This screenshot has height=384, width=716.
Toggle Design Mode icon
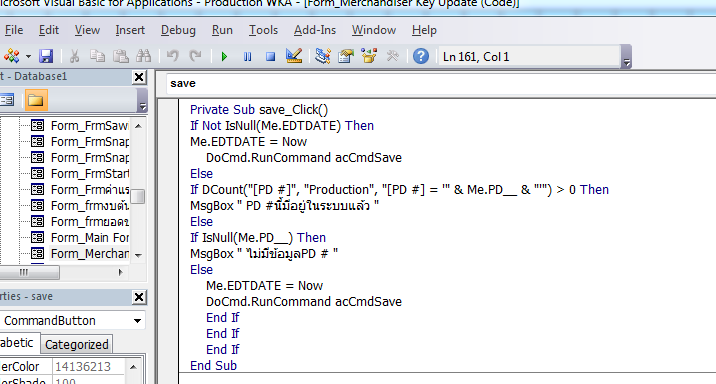coord(294,57)
